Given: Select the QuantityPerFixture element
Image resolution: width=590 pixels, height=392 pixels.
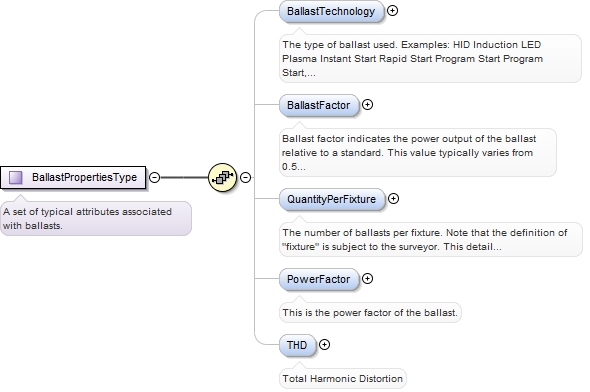Looking at the screenshot, I should (332, 199).
